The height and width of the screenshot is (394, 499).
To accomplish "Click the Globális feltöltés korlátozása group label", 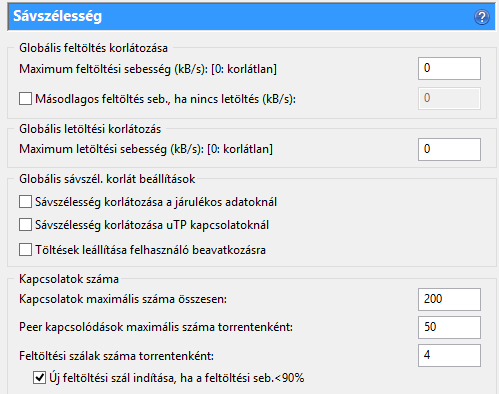I will [93, 48].
